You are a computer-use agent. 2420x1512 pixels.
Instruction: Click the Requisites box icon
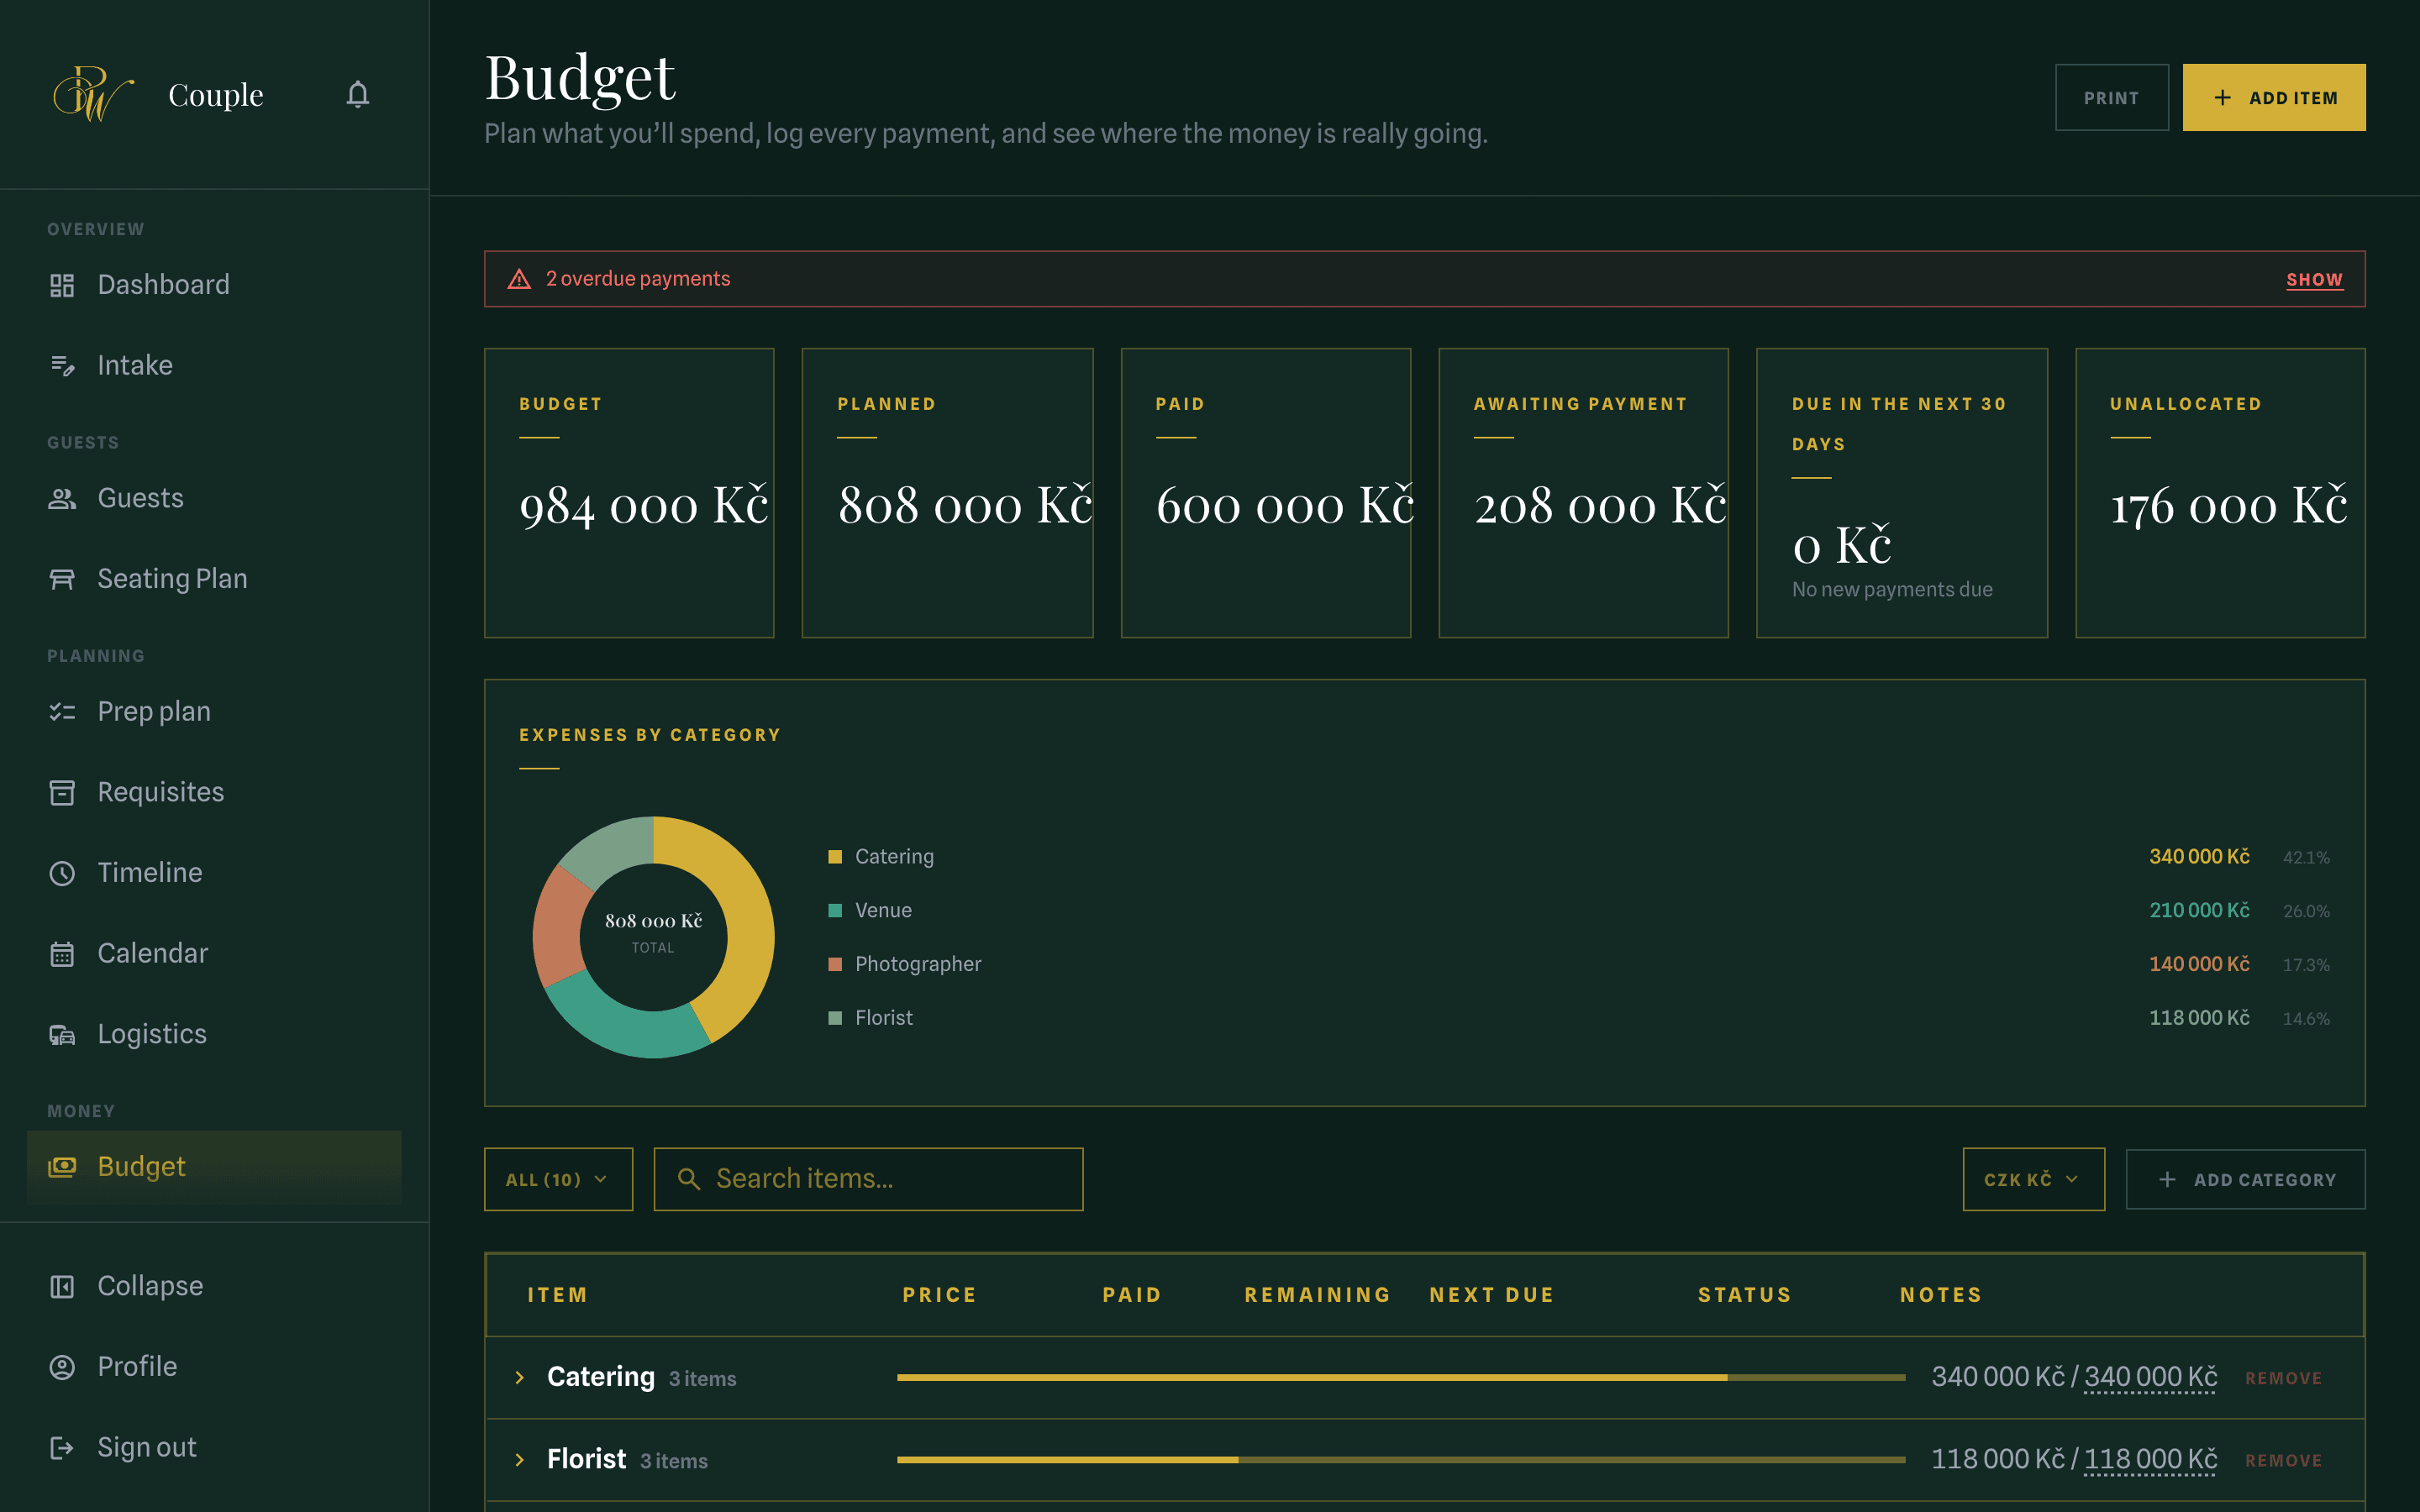coord(62,792)
